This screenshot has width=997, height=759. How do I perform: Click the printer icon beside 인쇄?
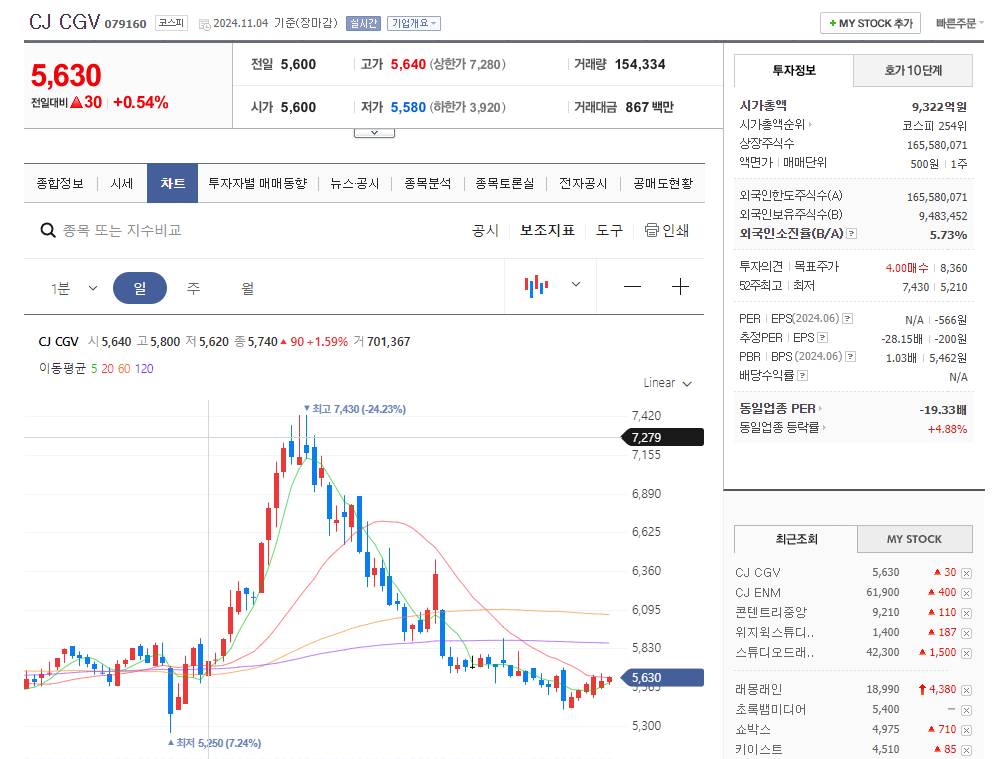coord(651,230)
